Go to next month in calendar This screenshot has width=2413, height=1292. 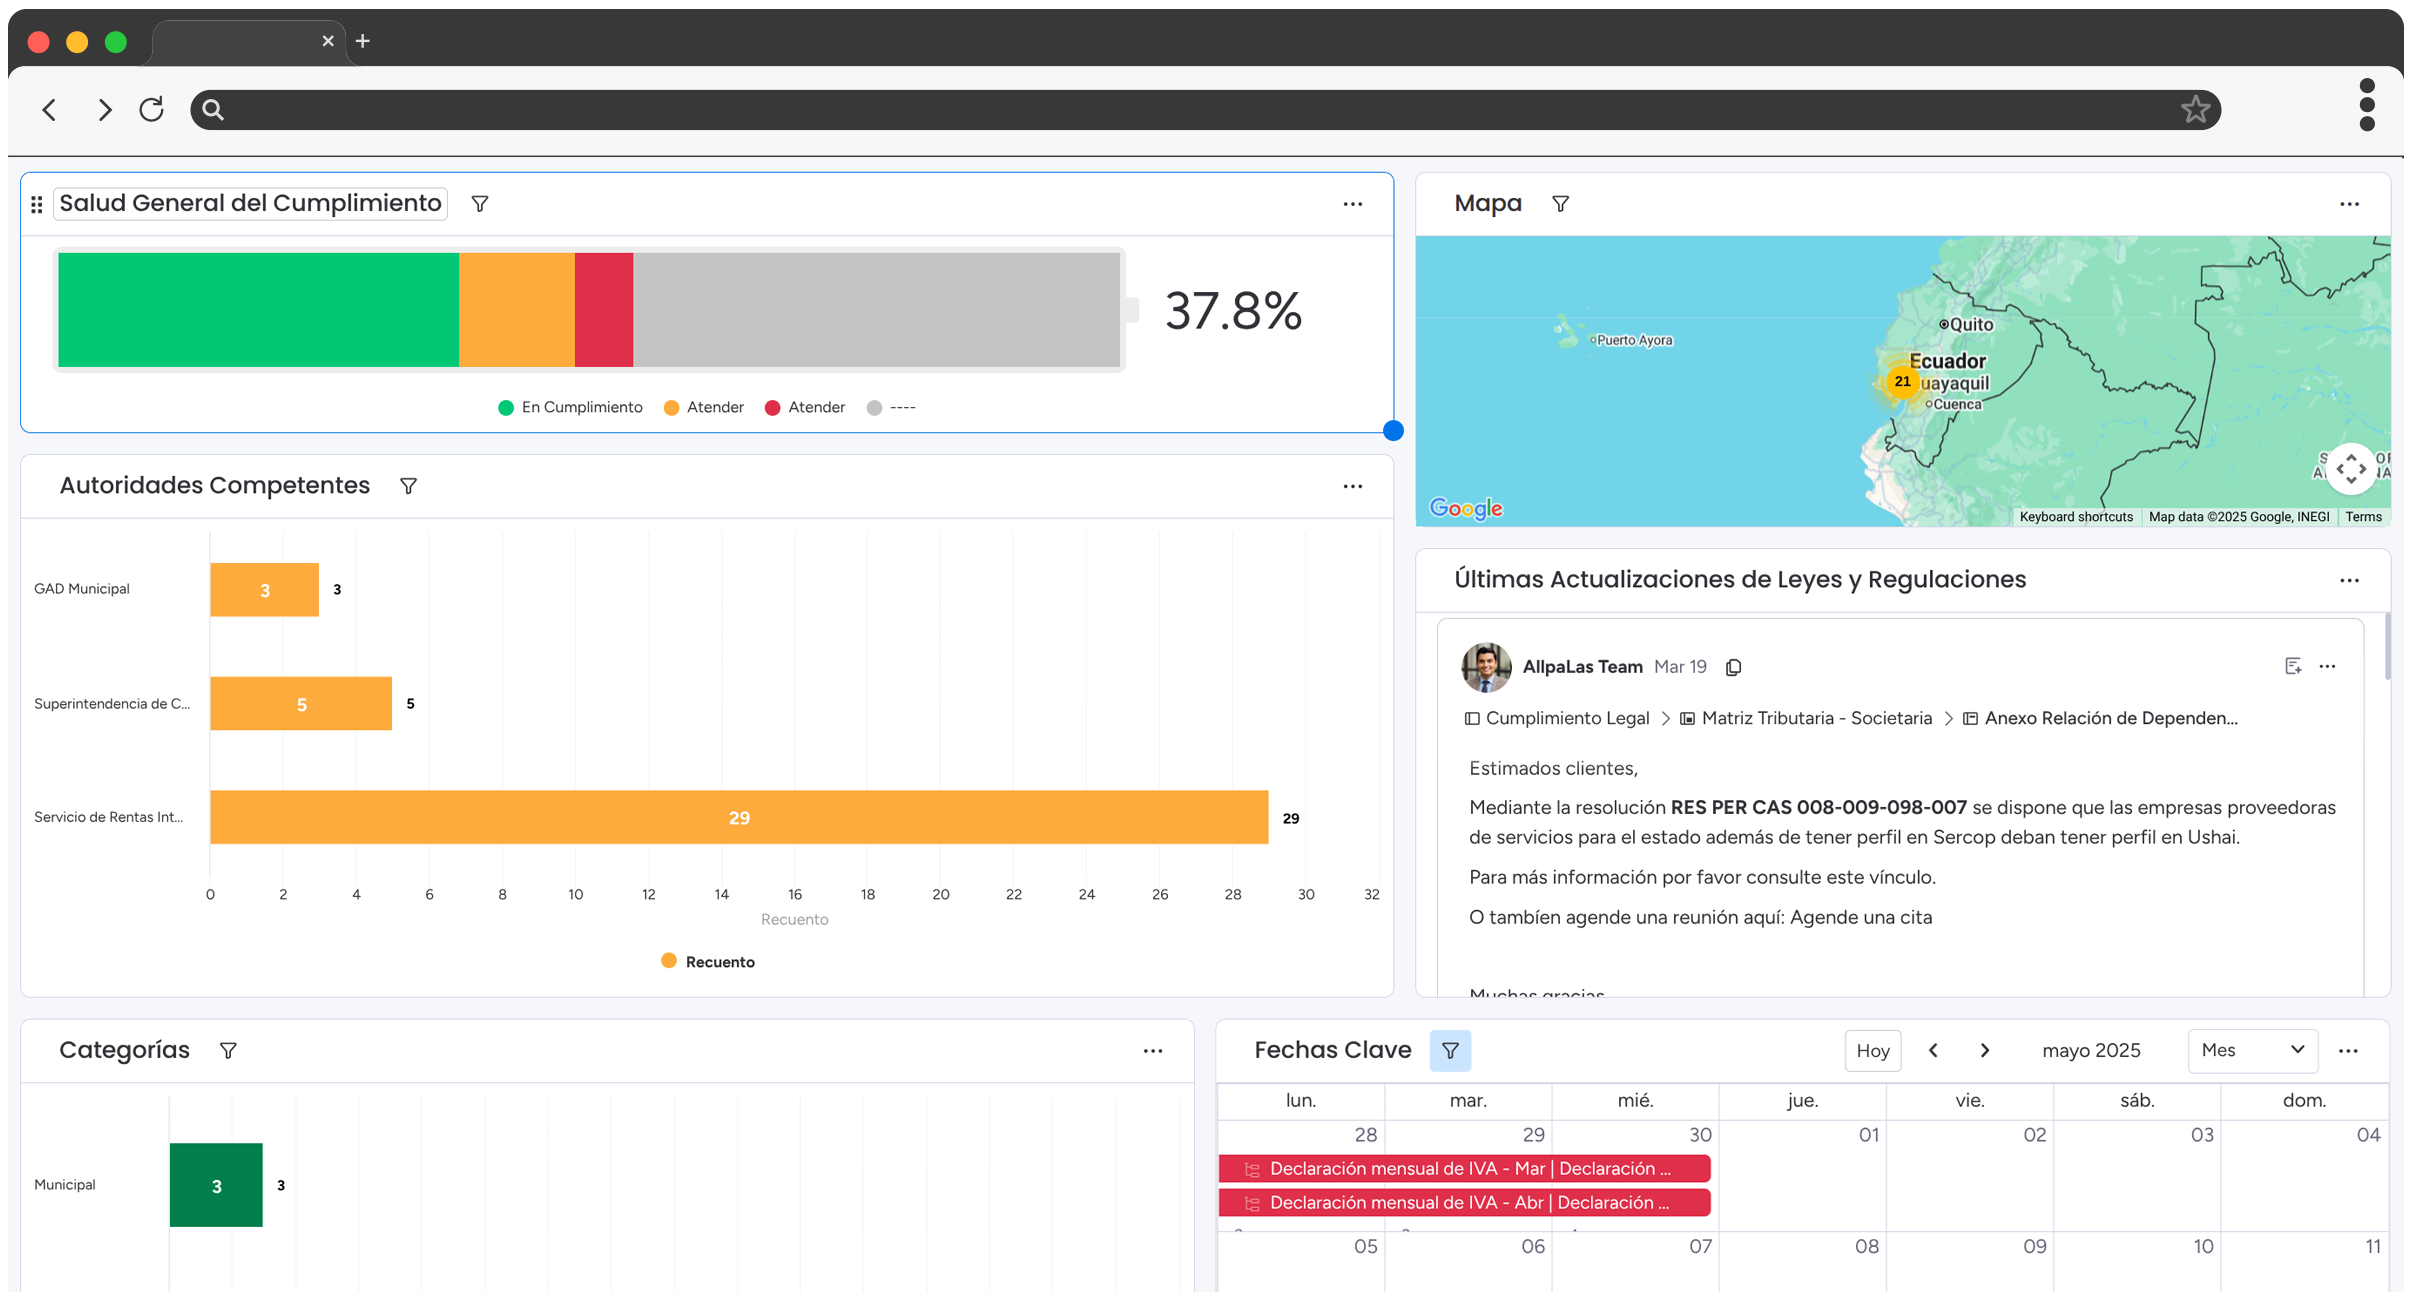pos(1985,1051)
